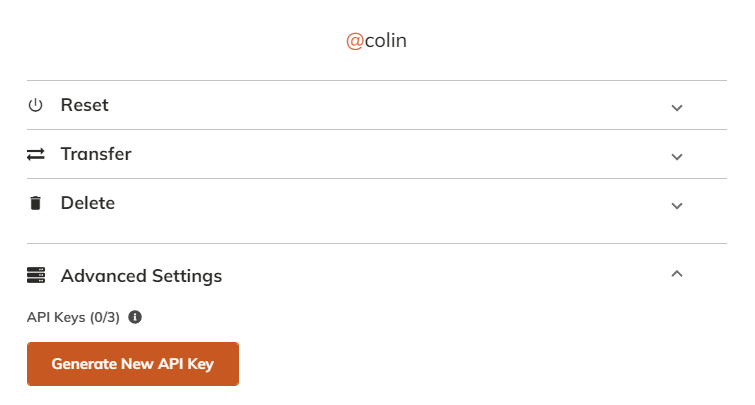The width and height of the screenshot is (755, 405).
Task: Click the trash can Delete icon
Action: 35,203
